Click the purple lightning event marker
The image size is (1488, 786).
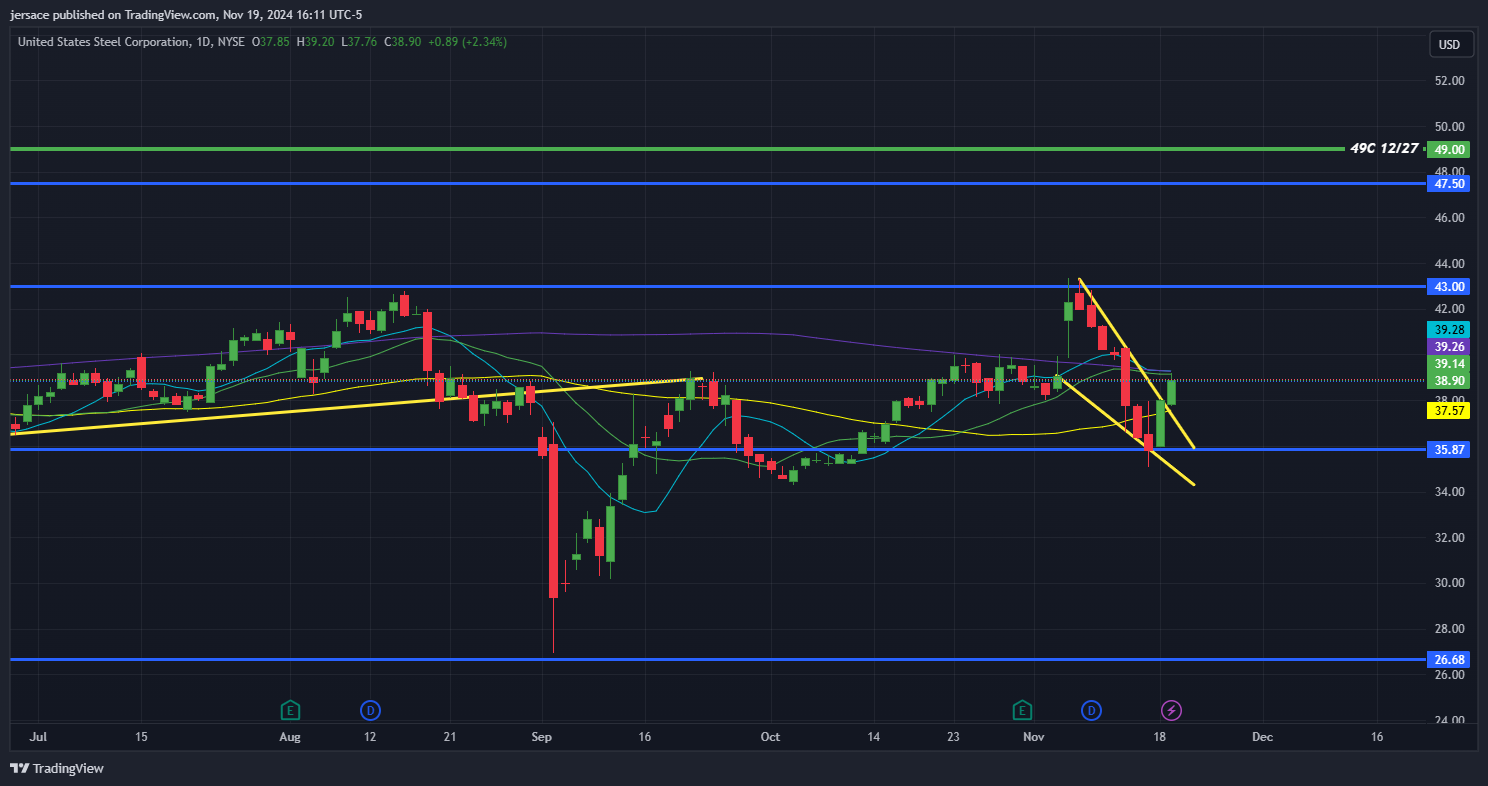point(1171,710)
